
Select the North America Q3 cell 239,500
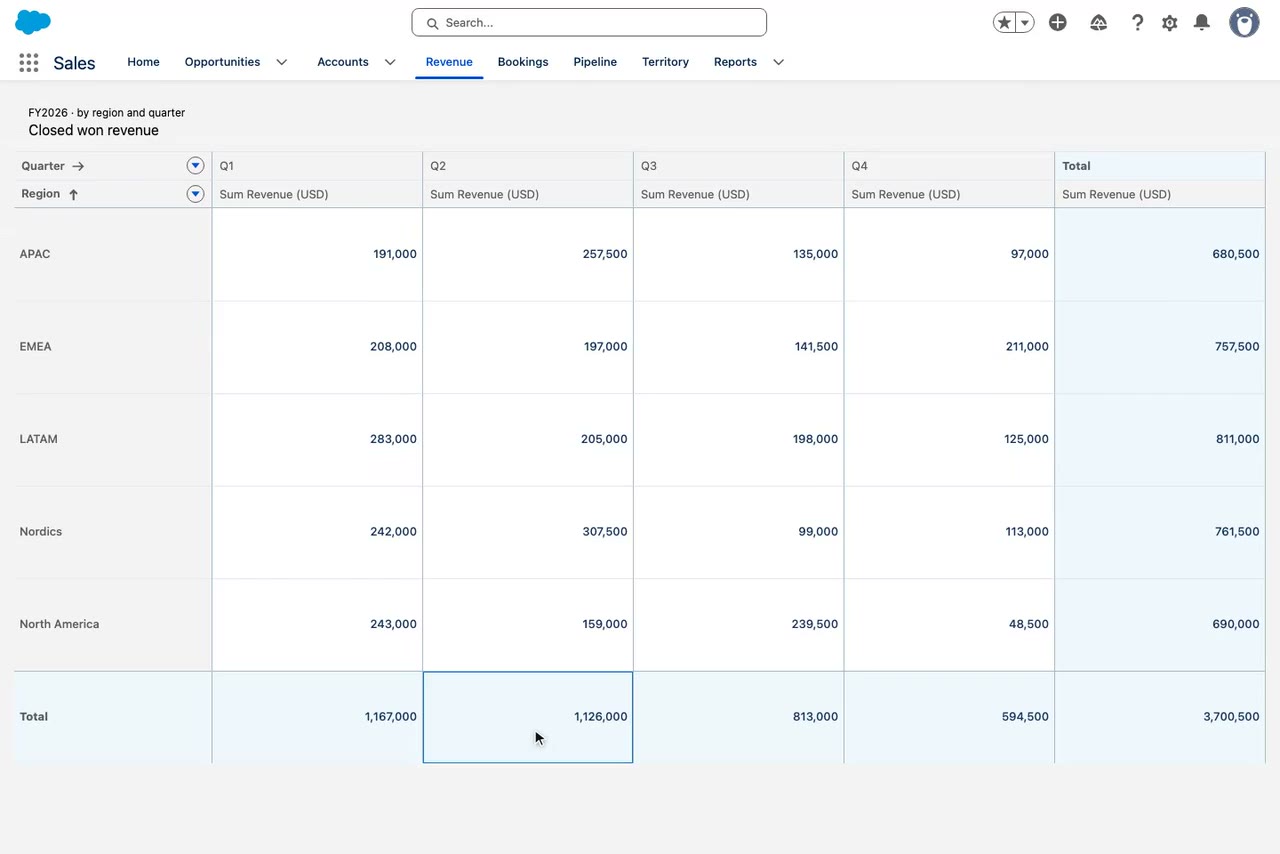(x=739, y=624)
